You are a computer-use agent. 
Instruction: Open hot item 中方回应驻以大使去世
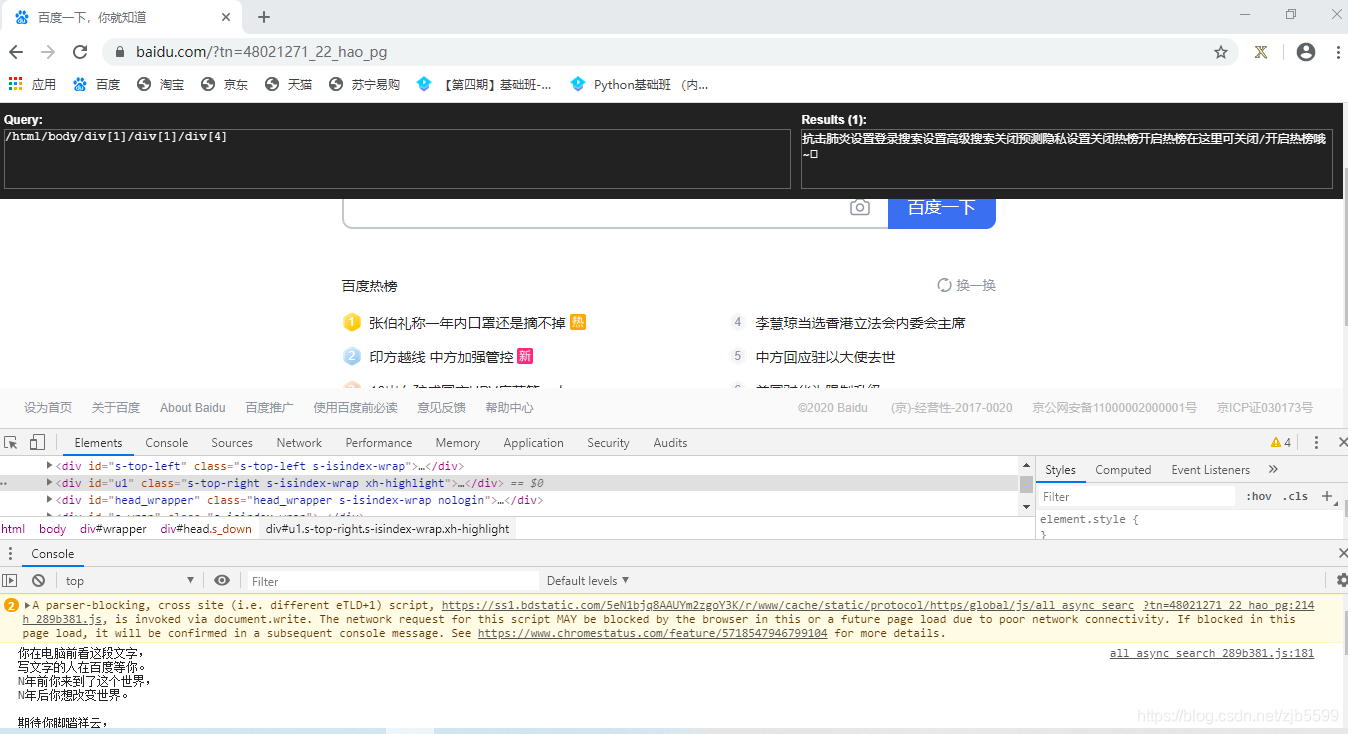pos(826,357)
